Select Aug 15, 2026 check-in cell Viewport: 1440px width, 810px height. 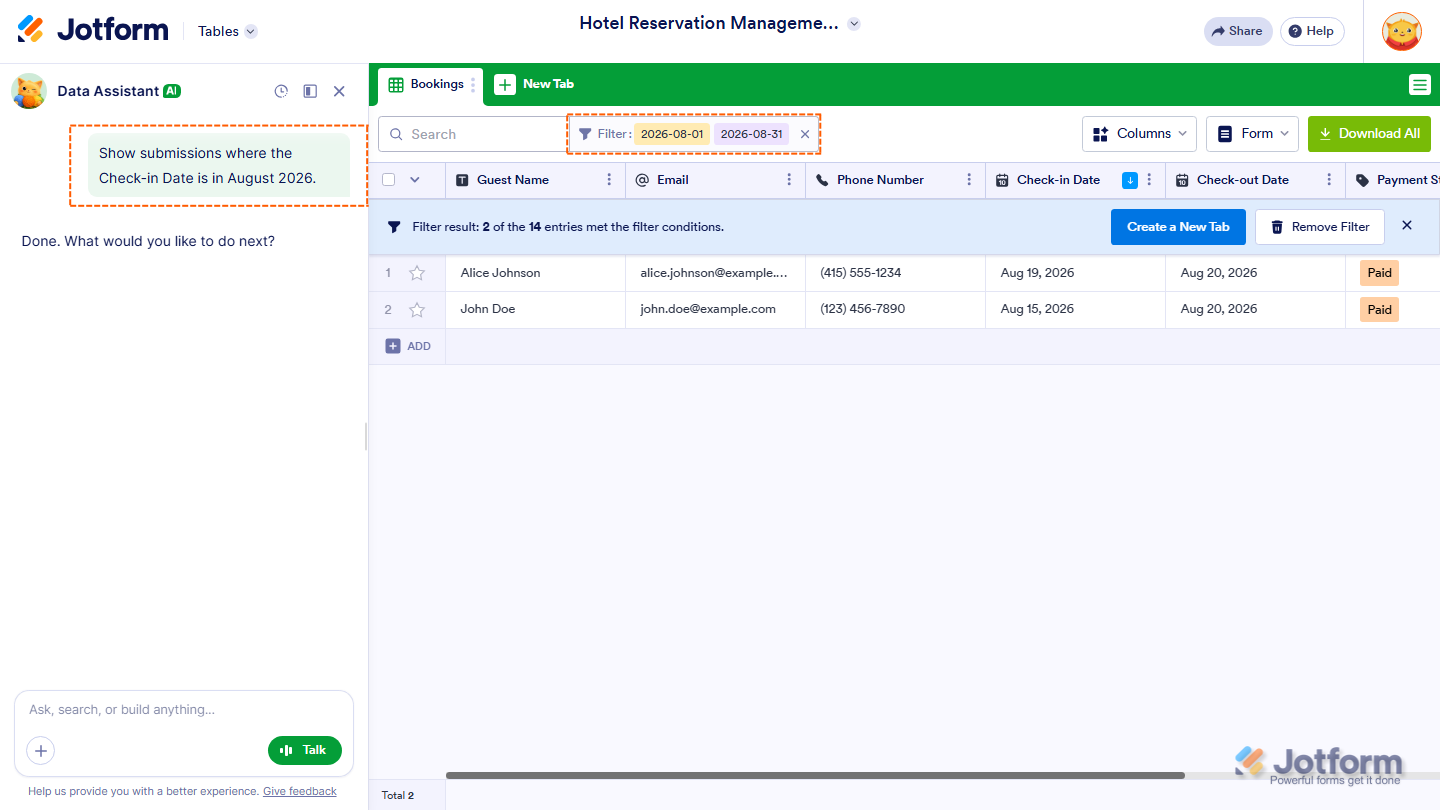[1075, 310]
